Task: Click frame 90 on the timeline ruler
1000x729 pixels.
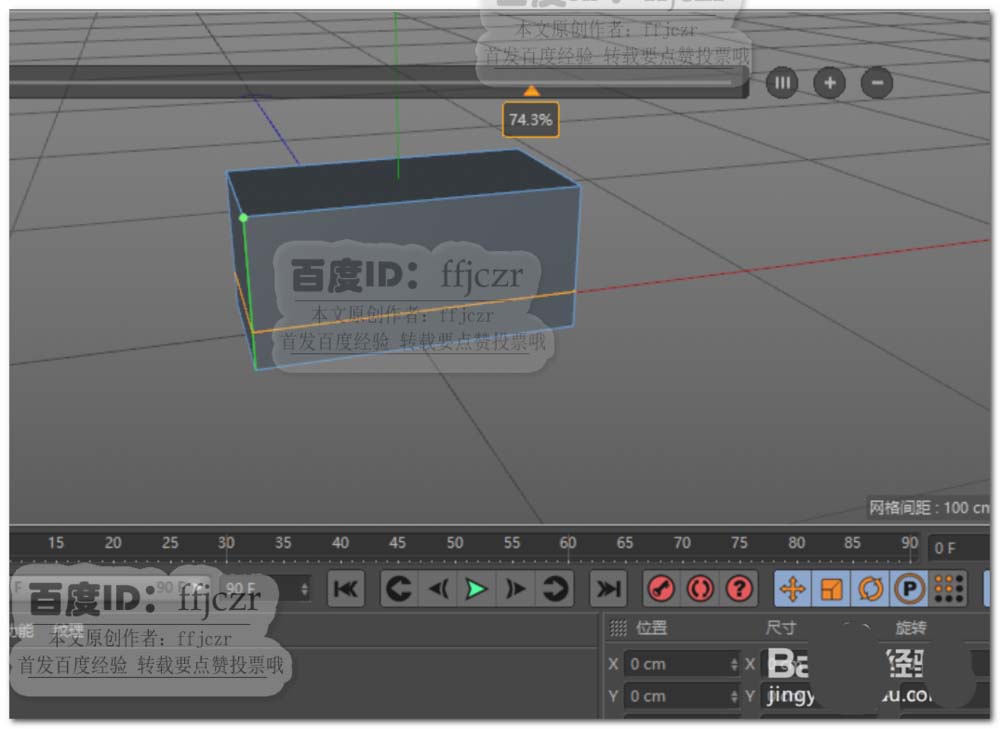Action: [909, 543]
